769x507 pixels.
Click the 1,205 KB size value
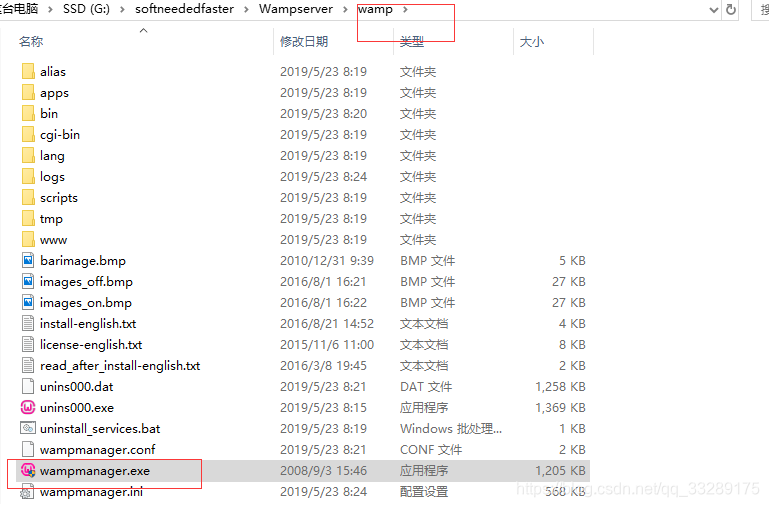tap(560, 471)
